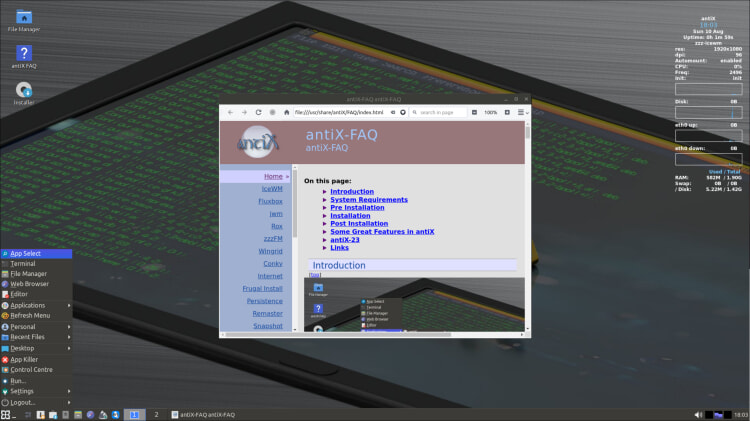Screen dimensions: 750x421
Task: Open File Manager desktop icon
Action: [24, 22]
